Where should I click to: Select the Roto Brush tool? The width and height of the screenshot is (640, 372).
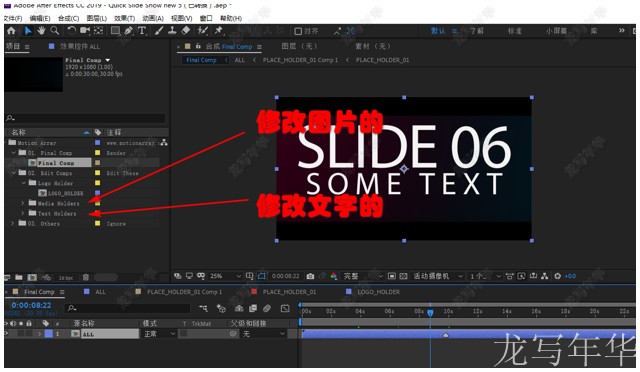coord(202,31)
